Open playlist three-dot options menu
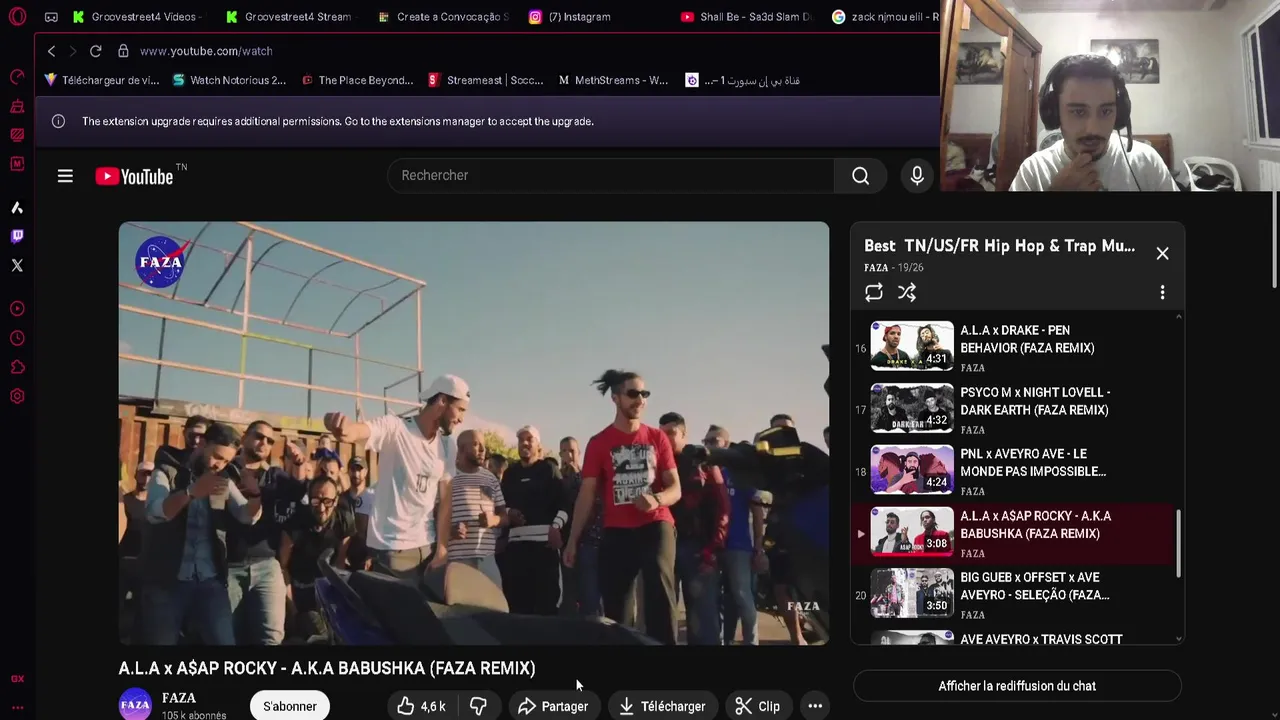 click(1162, 292)
